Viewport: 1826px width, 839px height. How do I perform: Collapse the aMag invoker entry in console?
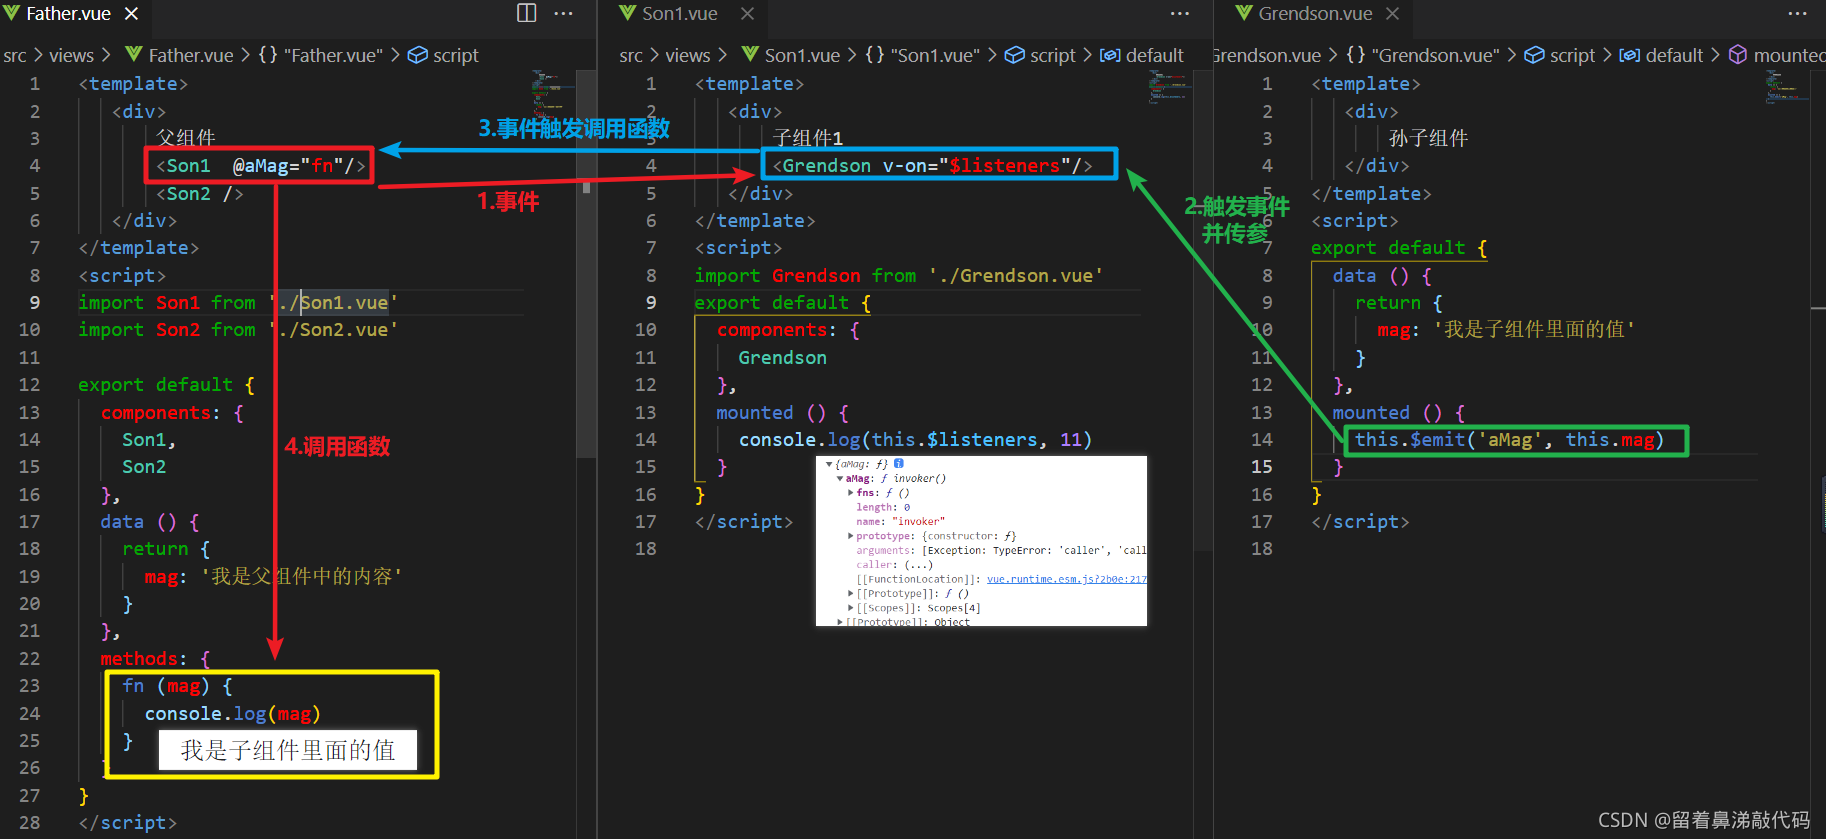(840, 478)
